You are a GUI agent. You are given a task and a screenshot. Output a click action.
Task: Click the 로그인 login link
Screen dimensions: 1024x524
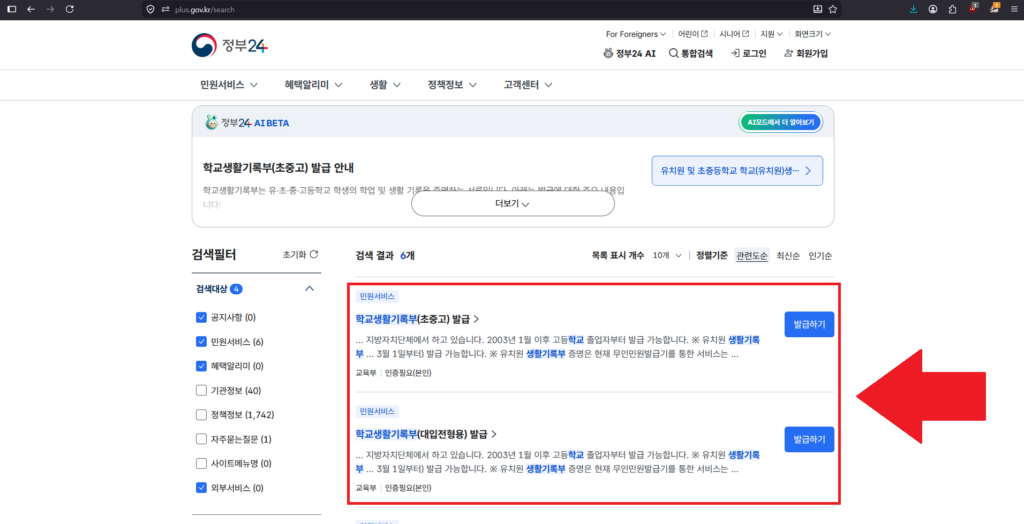coord(748,54)
